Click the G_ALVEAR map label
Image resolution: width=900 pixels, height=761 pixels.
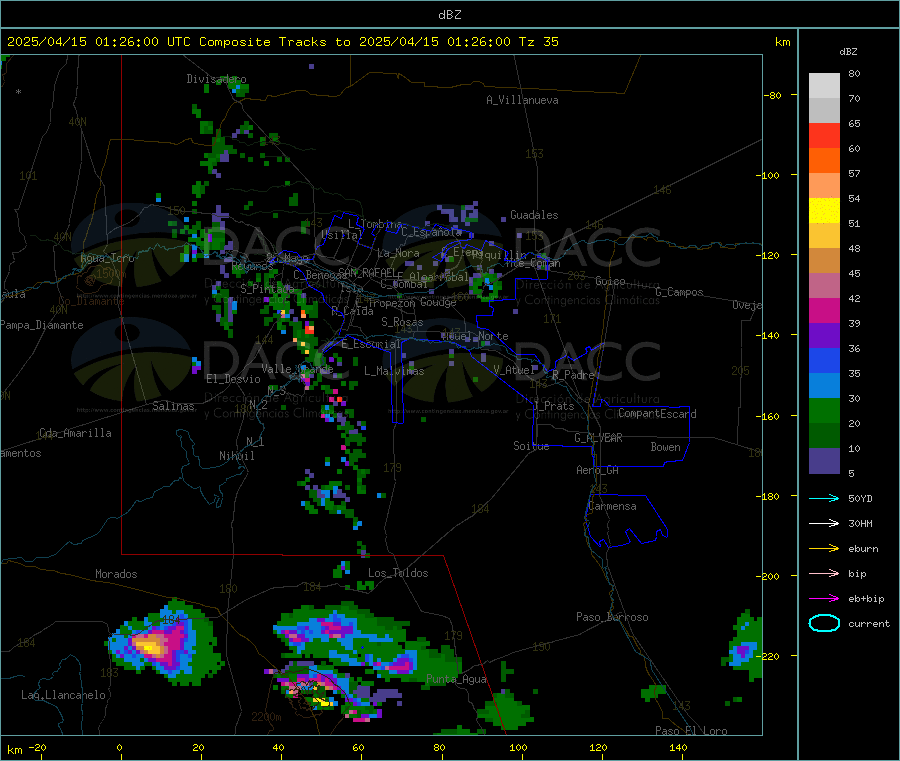598,438
